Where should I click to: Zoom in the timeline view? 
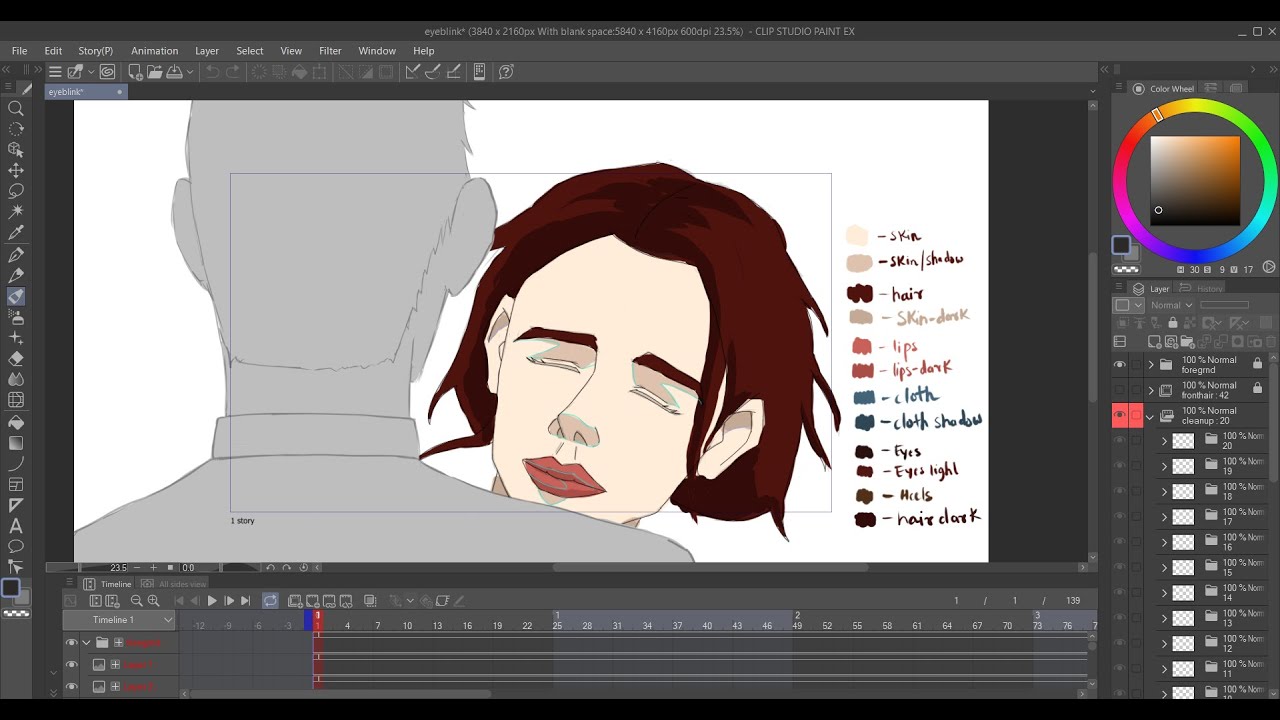coord(153,601)
